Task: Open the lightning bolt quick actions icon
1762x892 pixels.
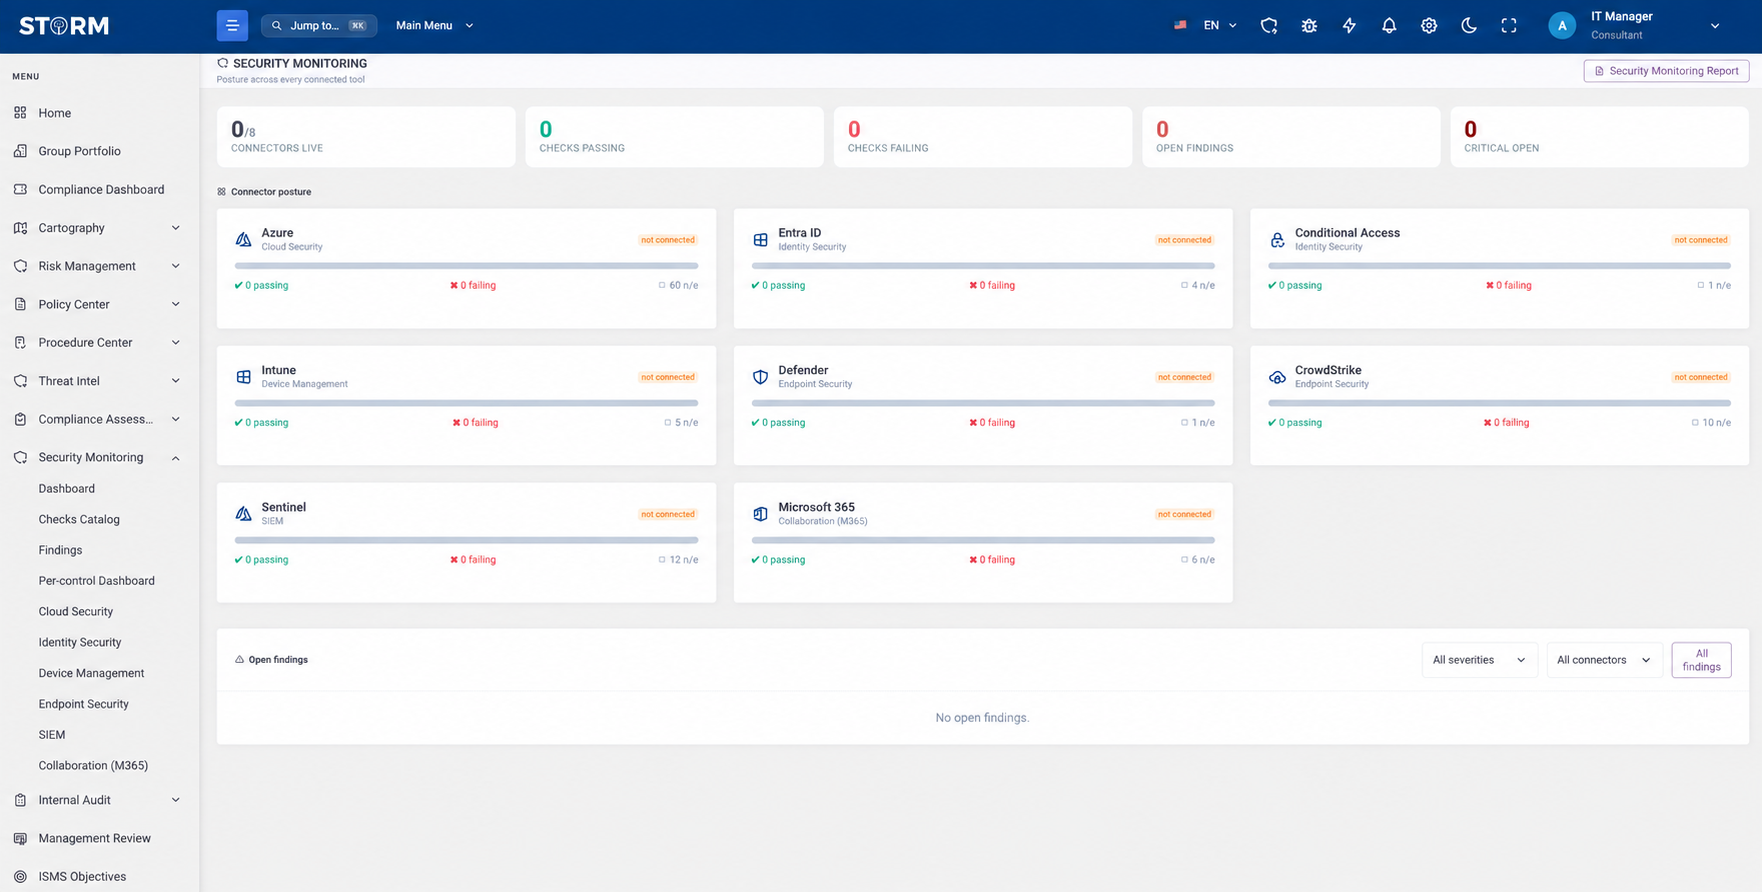Action: (1349, 26)
